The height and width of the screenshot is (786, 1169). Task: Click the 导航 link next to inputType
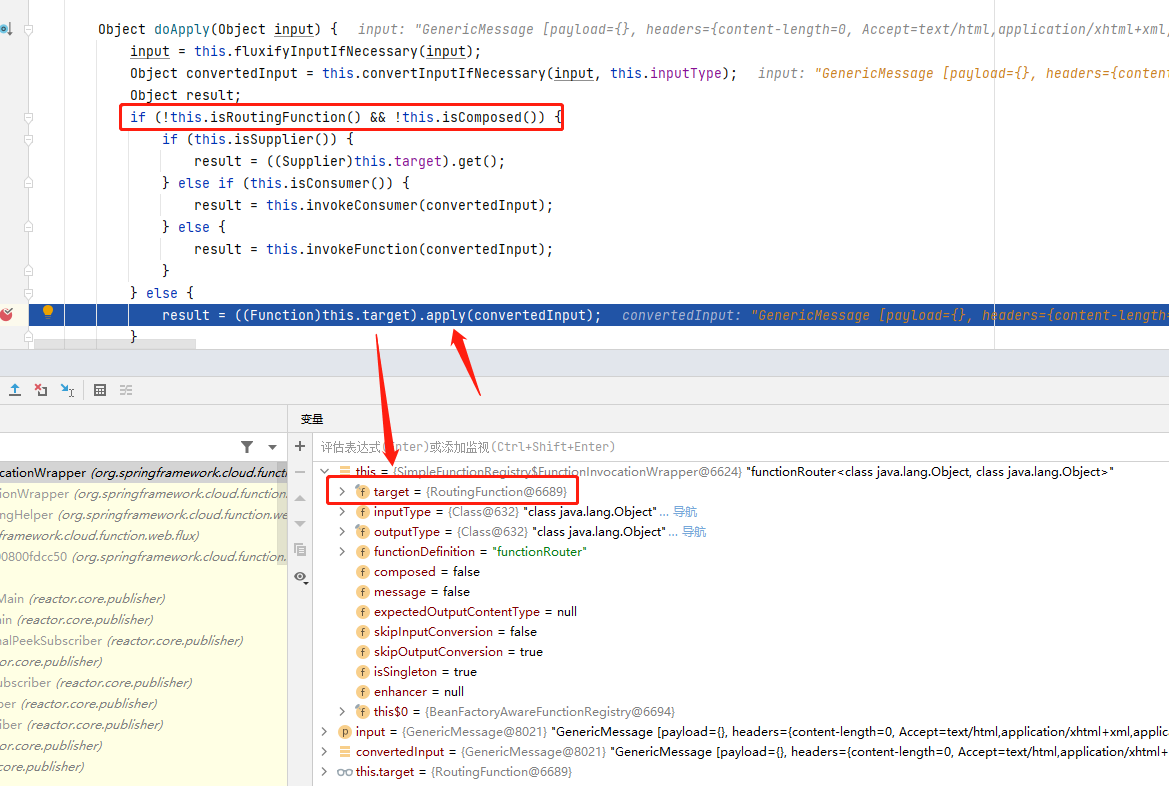685,512
